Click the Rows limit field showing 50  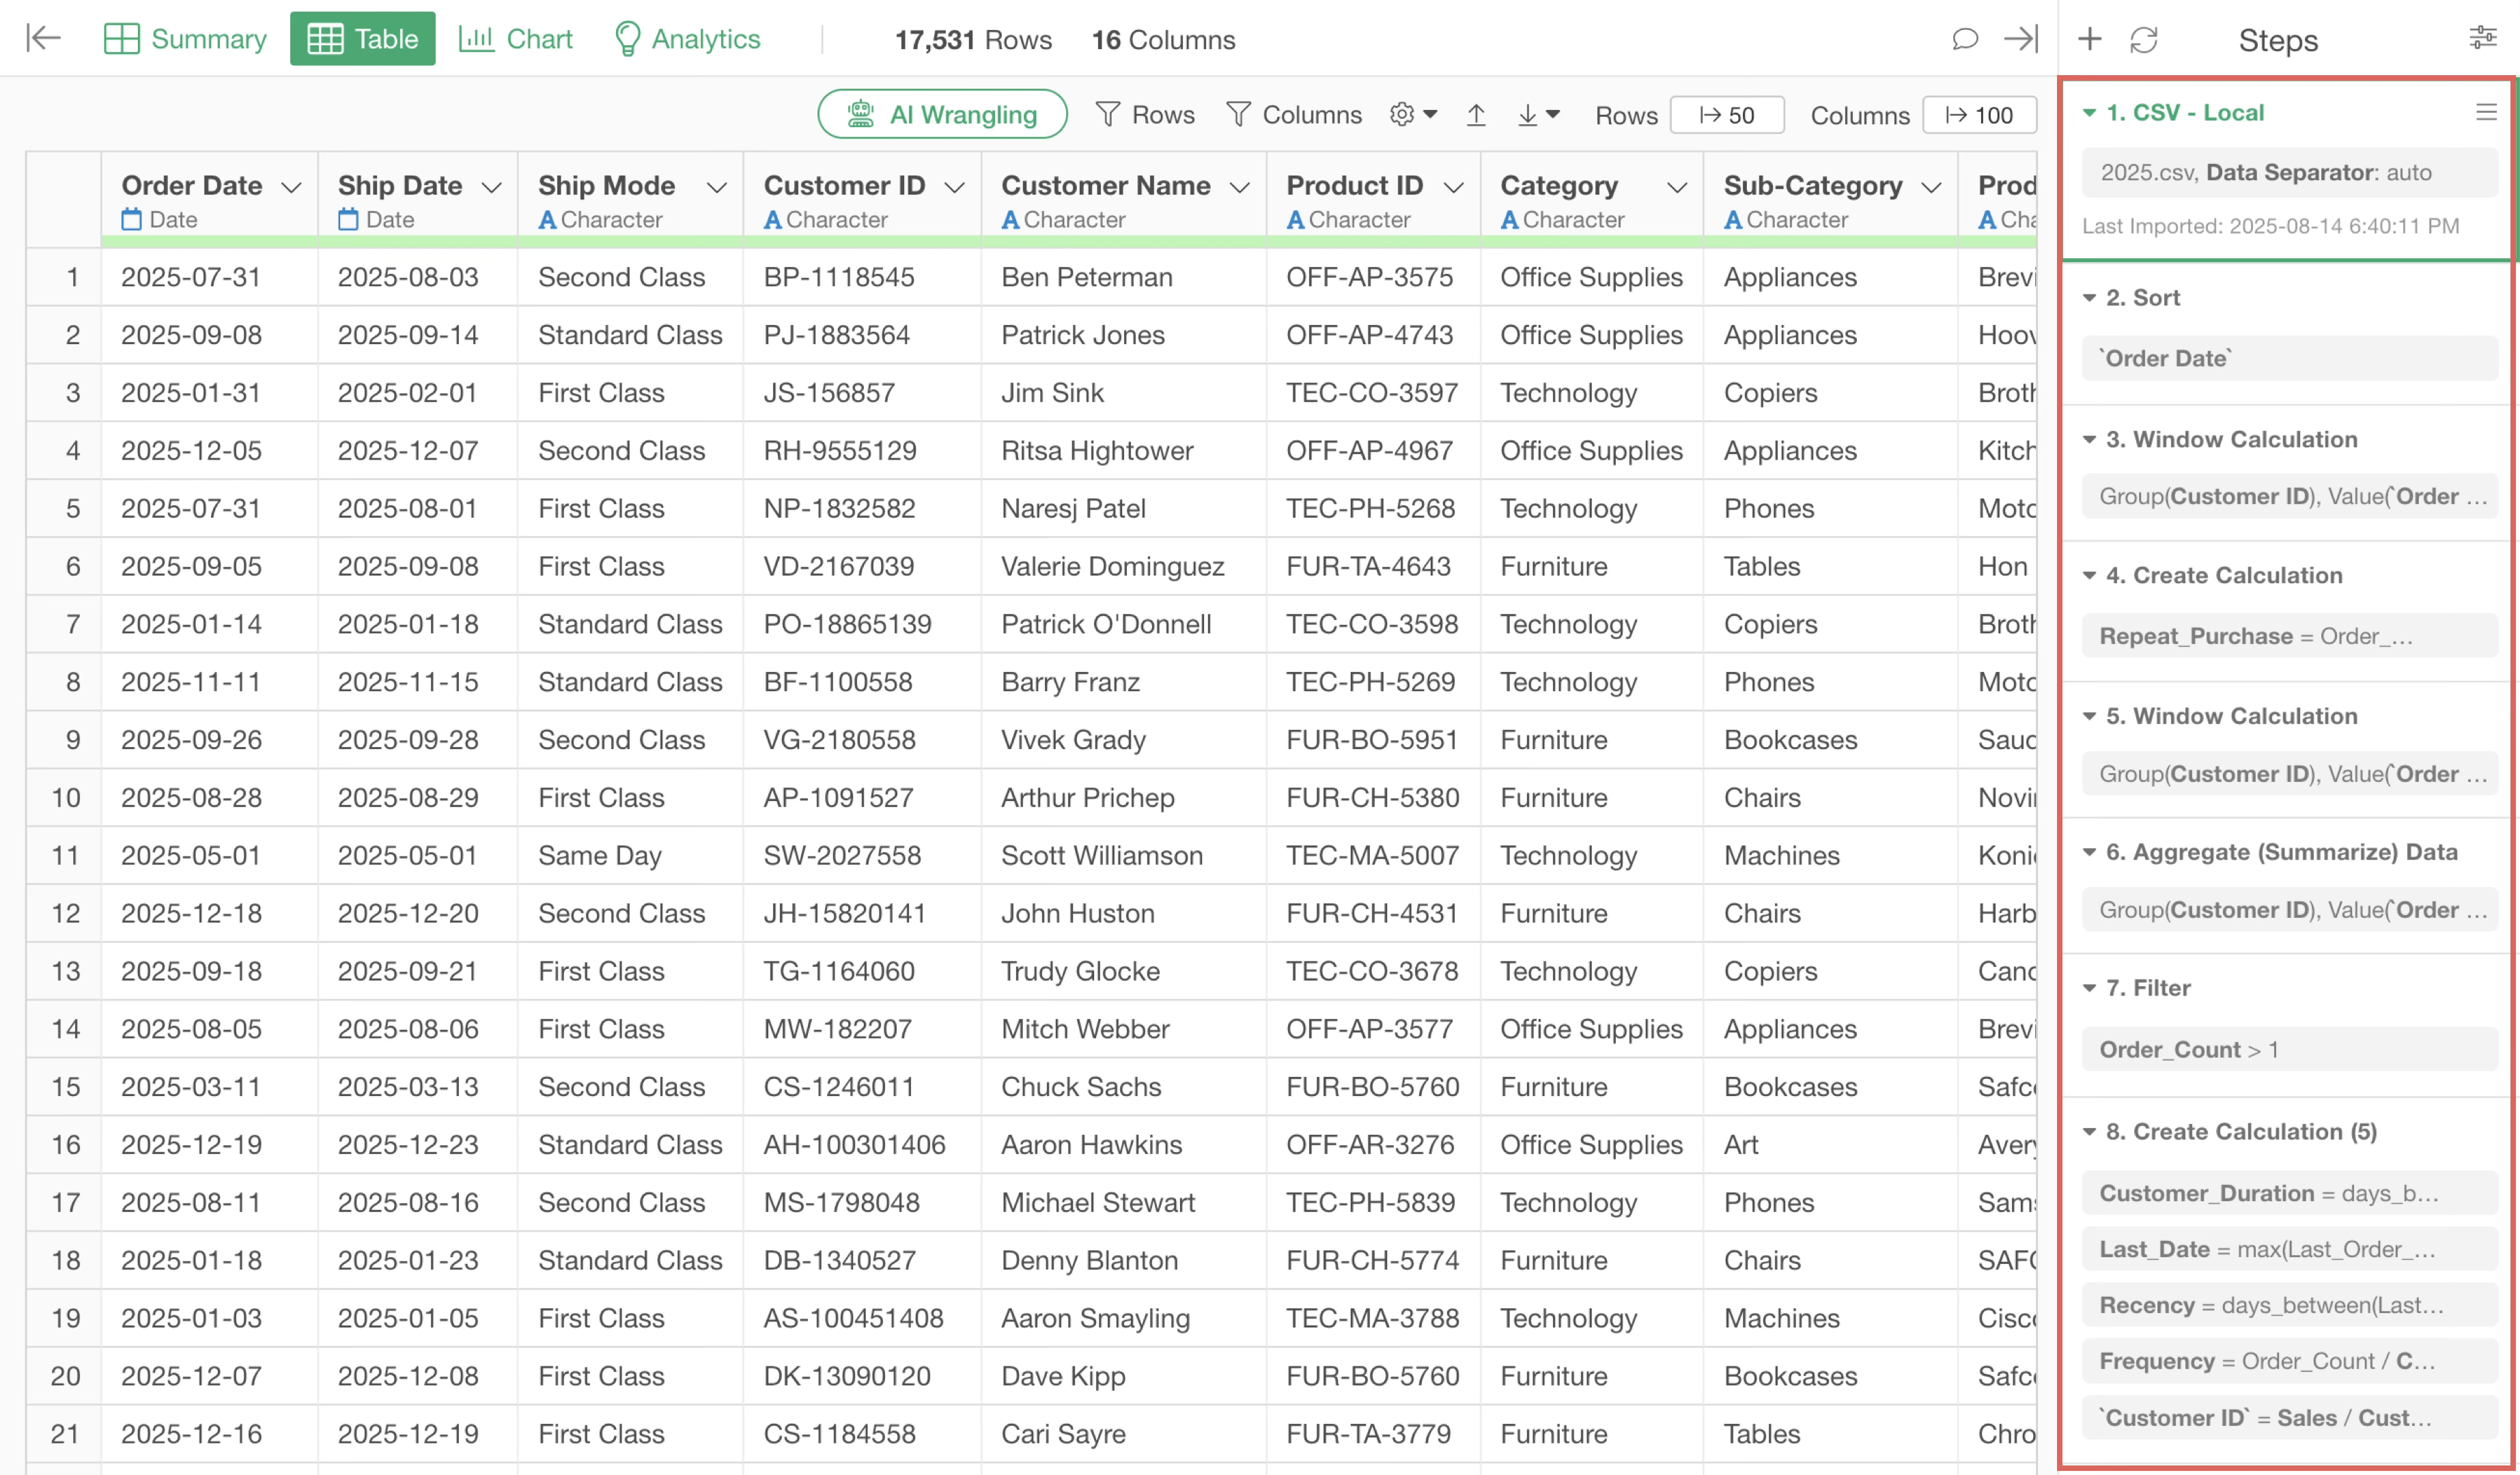[x=1727, y=115]
